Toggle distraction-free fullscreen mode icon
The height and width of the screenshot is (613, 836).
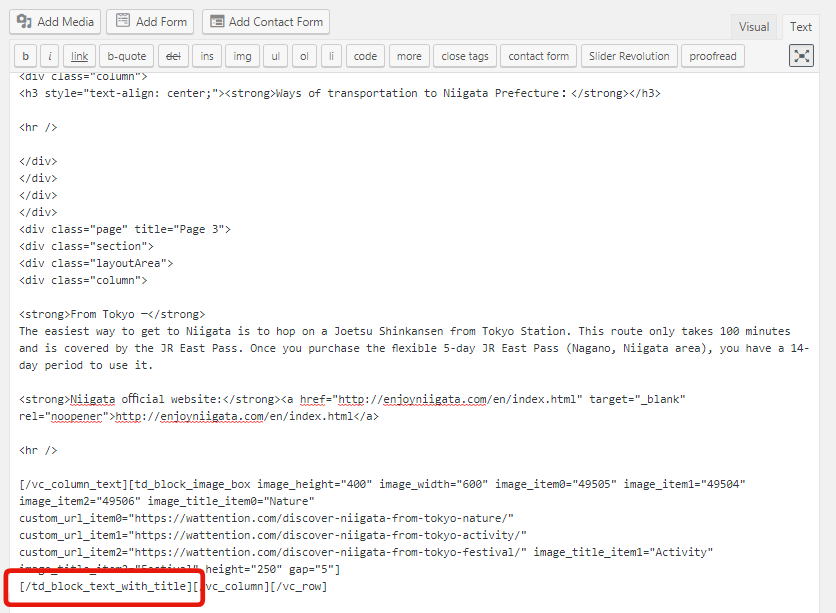click(801, 55)
